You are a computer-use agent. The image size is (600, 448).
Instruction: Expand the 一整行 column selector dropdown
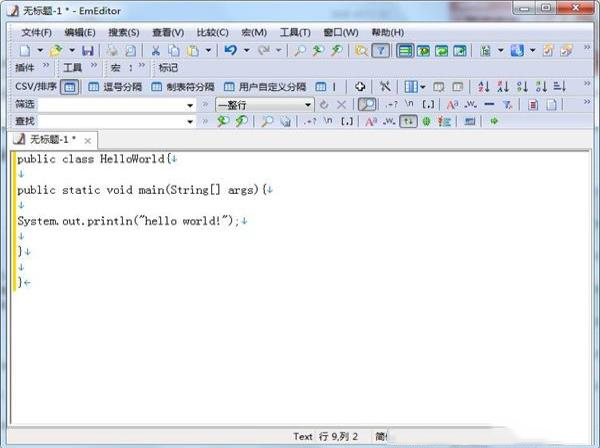click(x=308, y=104)
